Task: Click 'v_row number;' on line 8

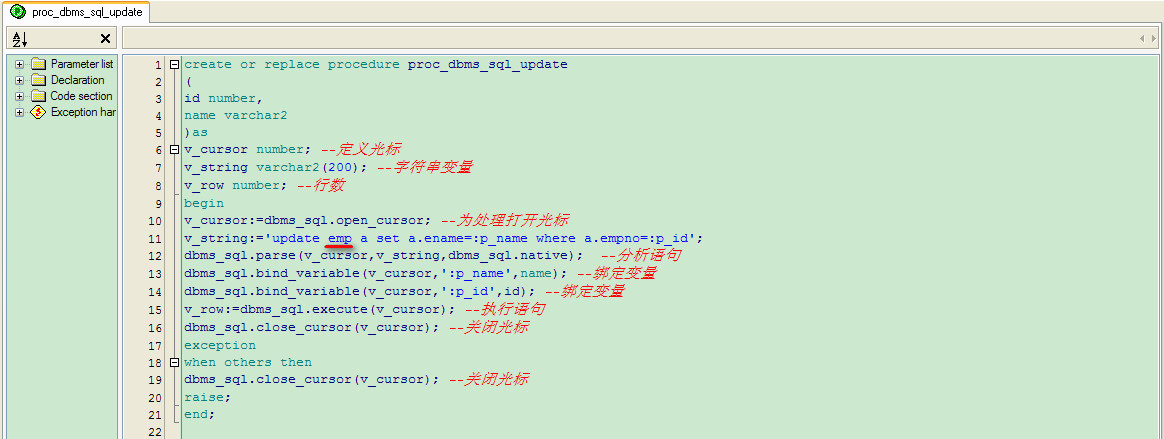Action: [236, 186]
